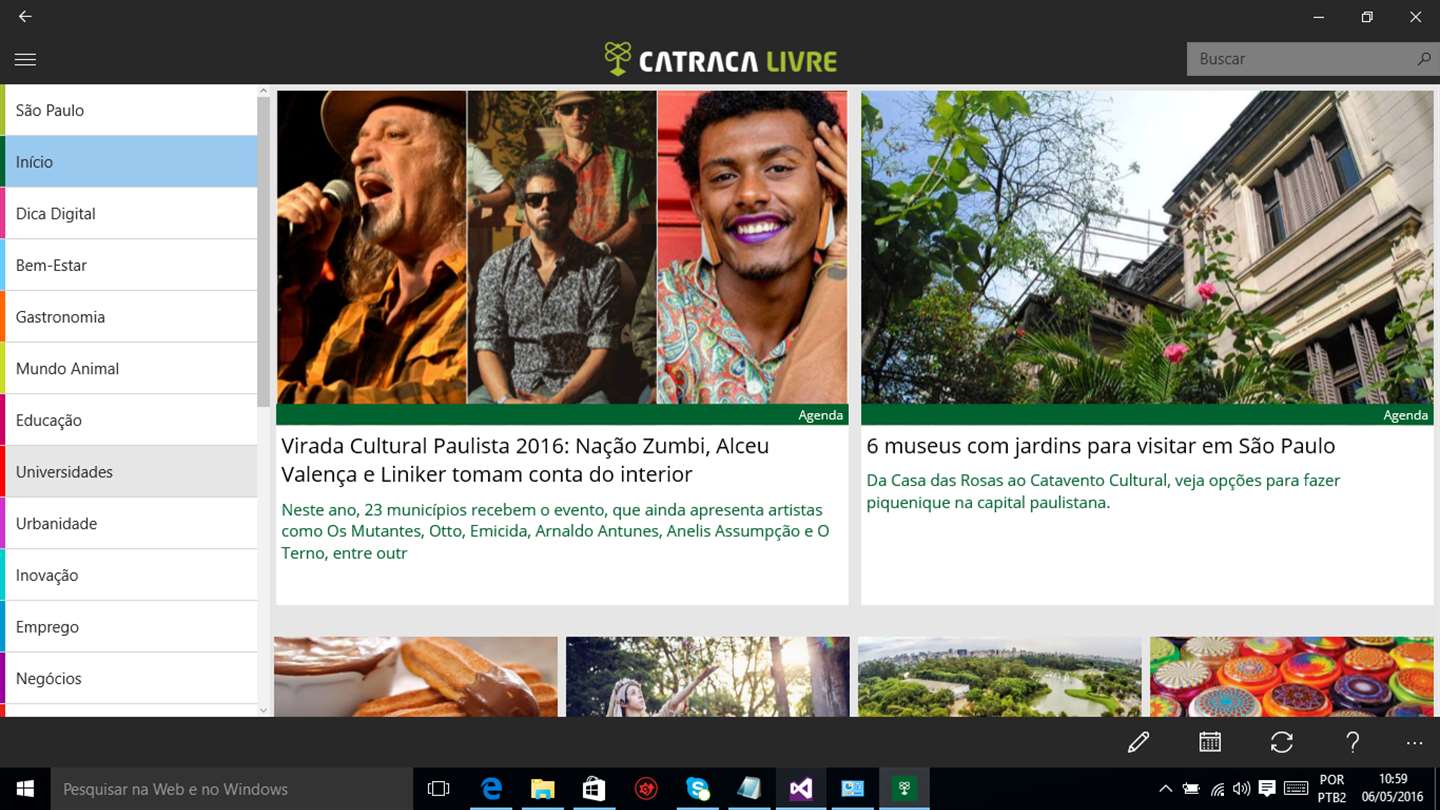Click the search magnifier icon
Image resolution: width=1440 pixels, height=810 pixels.
1423,59
